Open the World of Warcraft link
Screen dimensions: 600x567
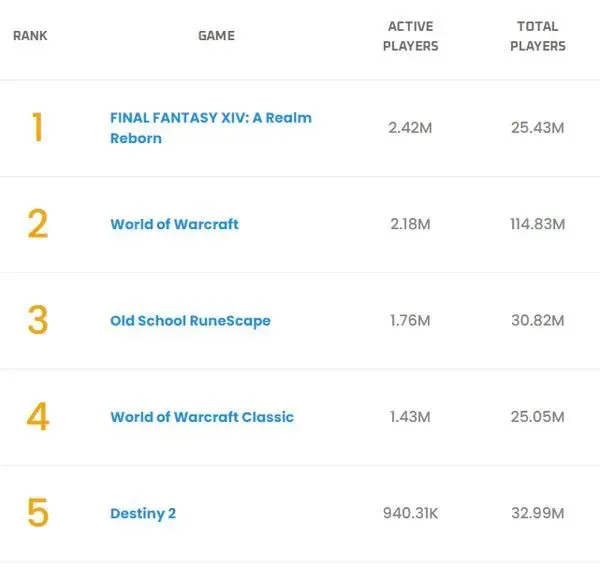point(174,224)
